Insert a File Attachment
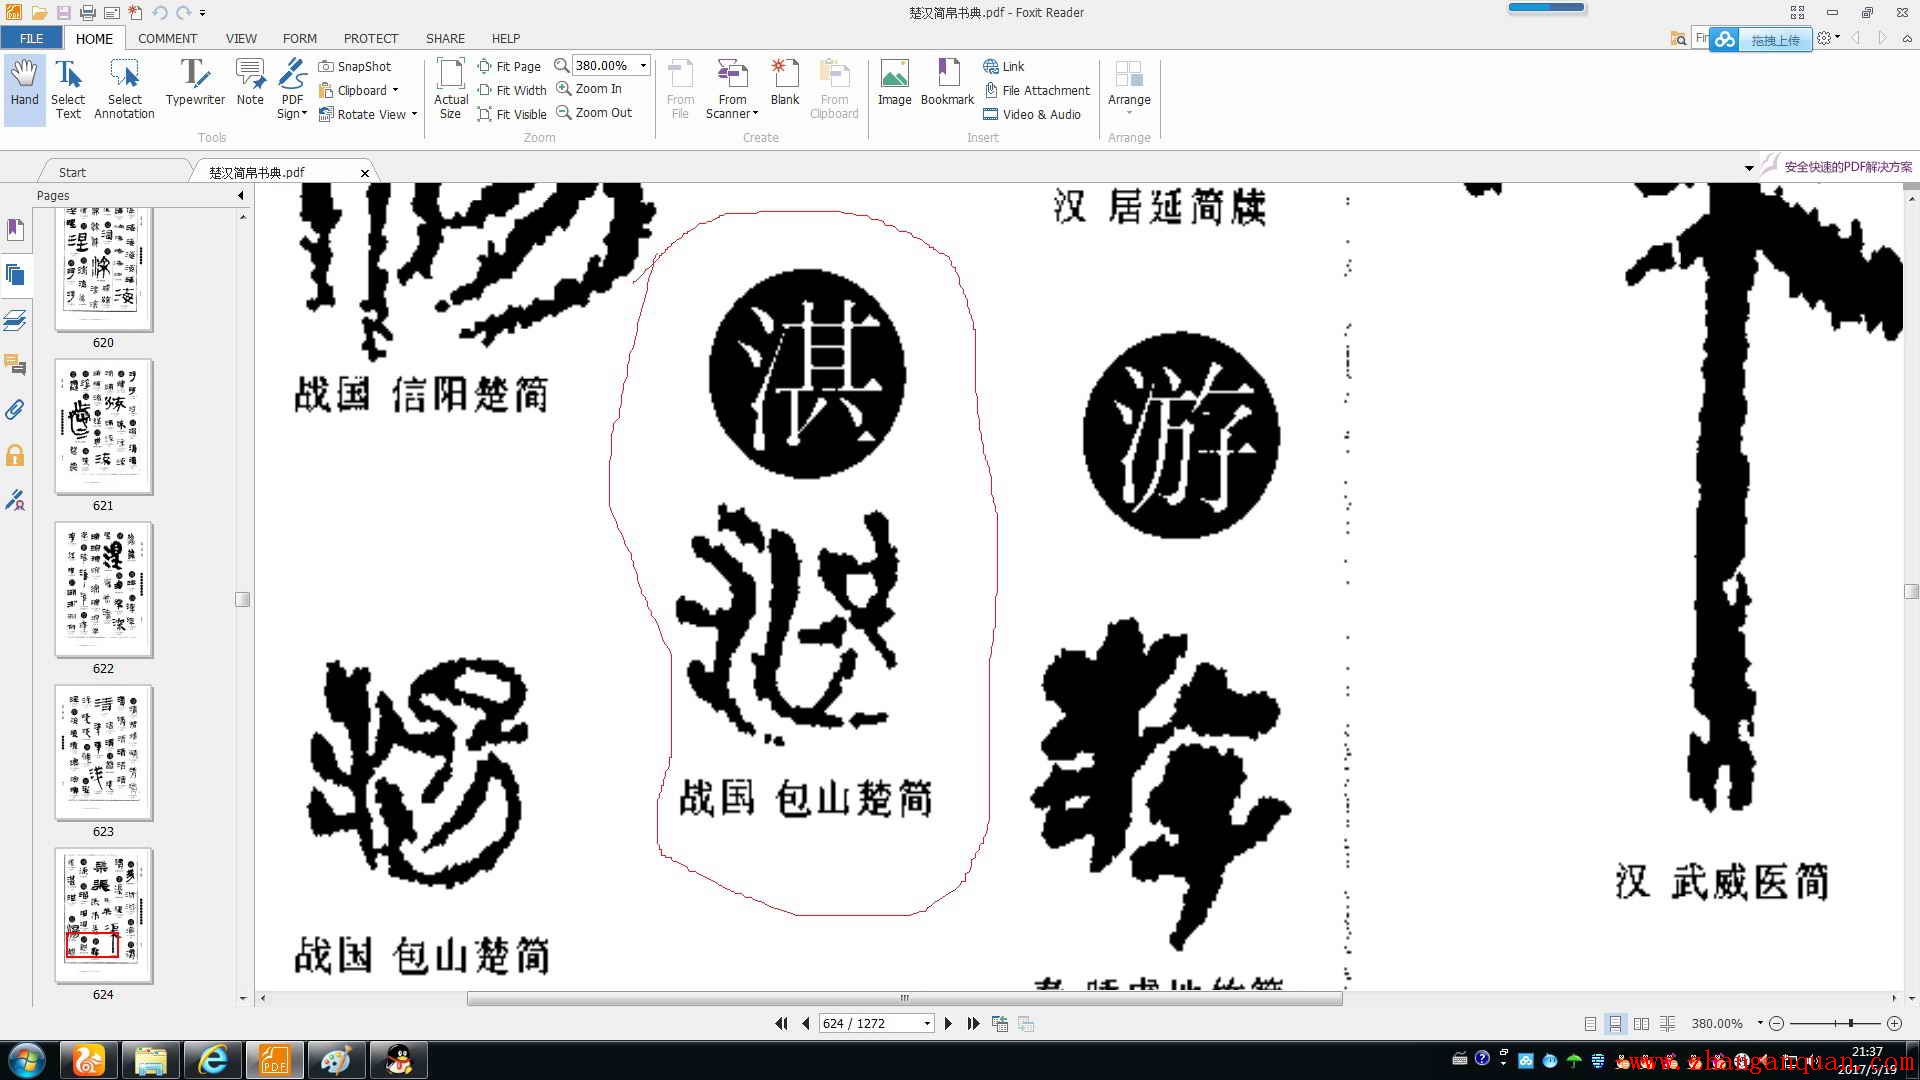1920x1080 pixels. [1037, 90]
